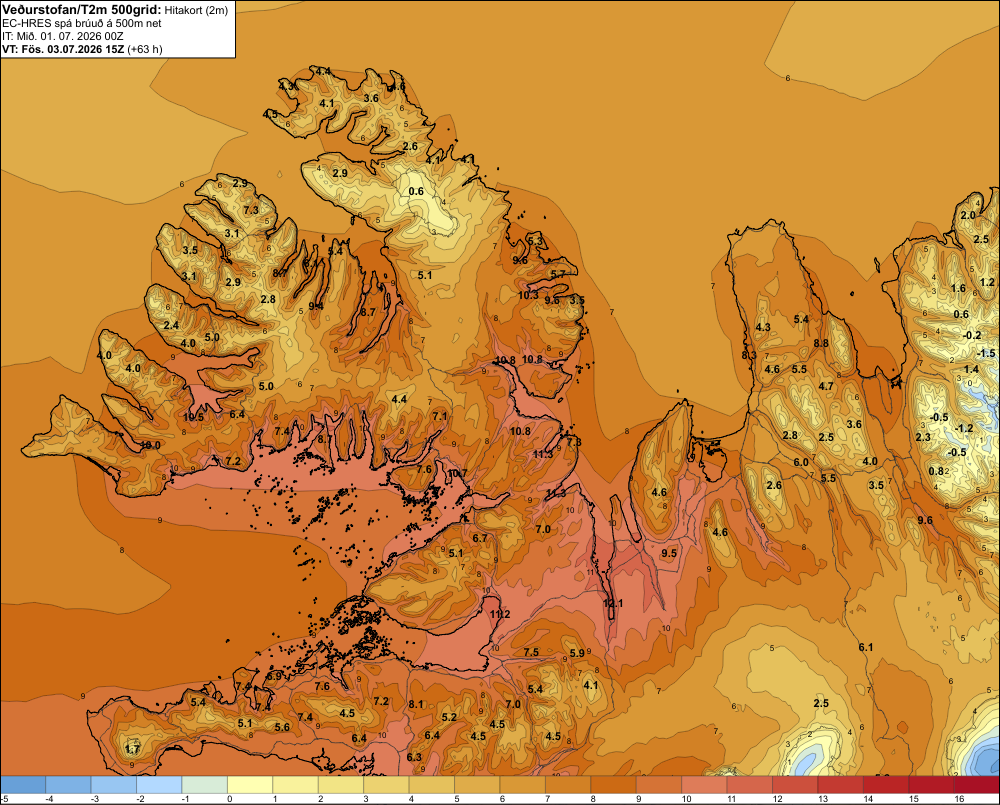Select the dark red legend swatch between 15 and 16
Viewport: 1000px width, 805px height.
[x=931, y=785]
